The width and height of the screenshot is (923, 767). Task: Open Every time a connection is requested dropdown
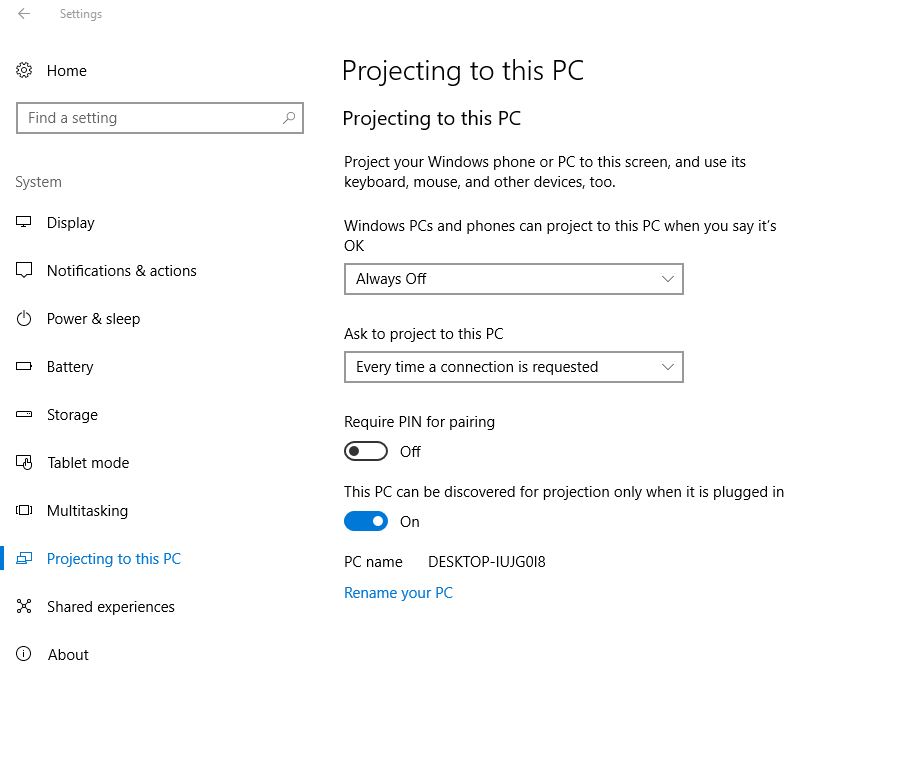click(x=513, y=367)
